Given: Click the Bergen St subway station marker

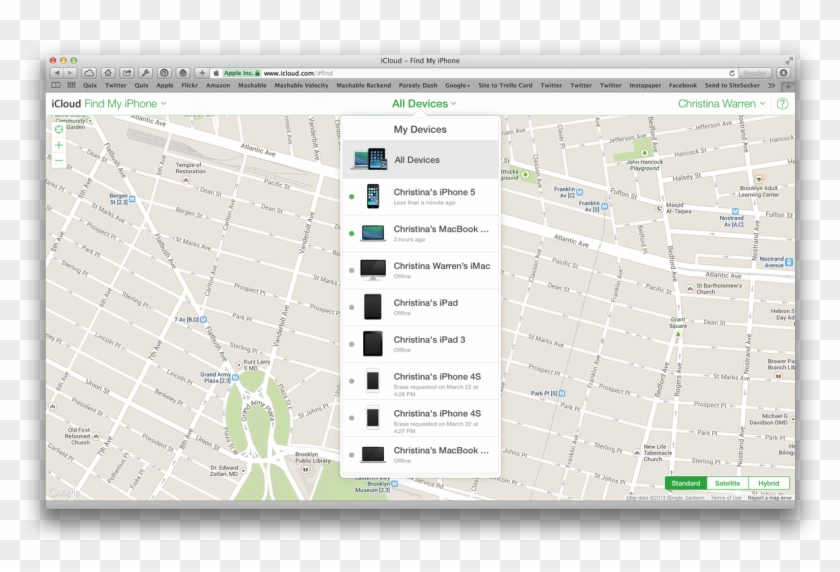Looking at the screenshot, I should point(132,199).
